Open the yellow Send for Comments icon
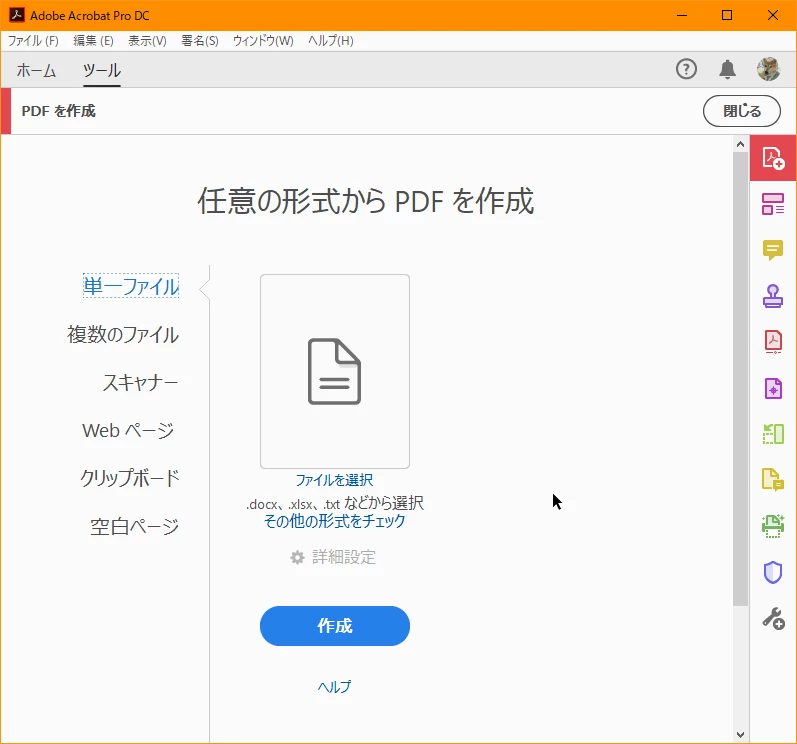Viewport: 797px width, 744px height. pyautogui.click(x=773, y=480)
